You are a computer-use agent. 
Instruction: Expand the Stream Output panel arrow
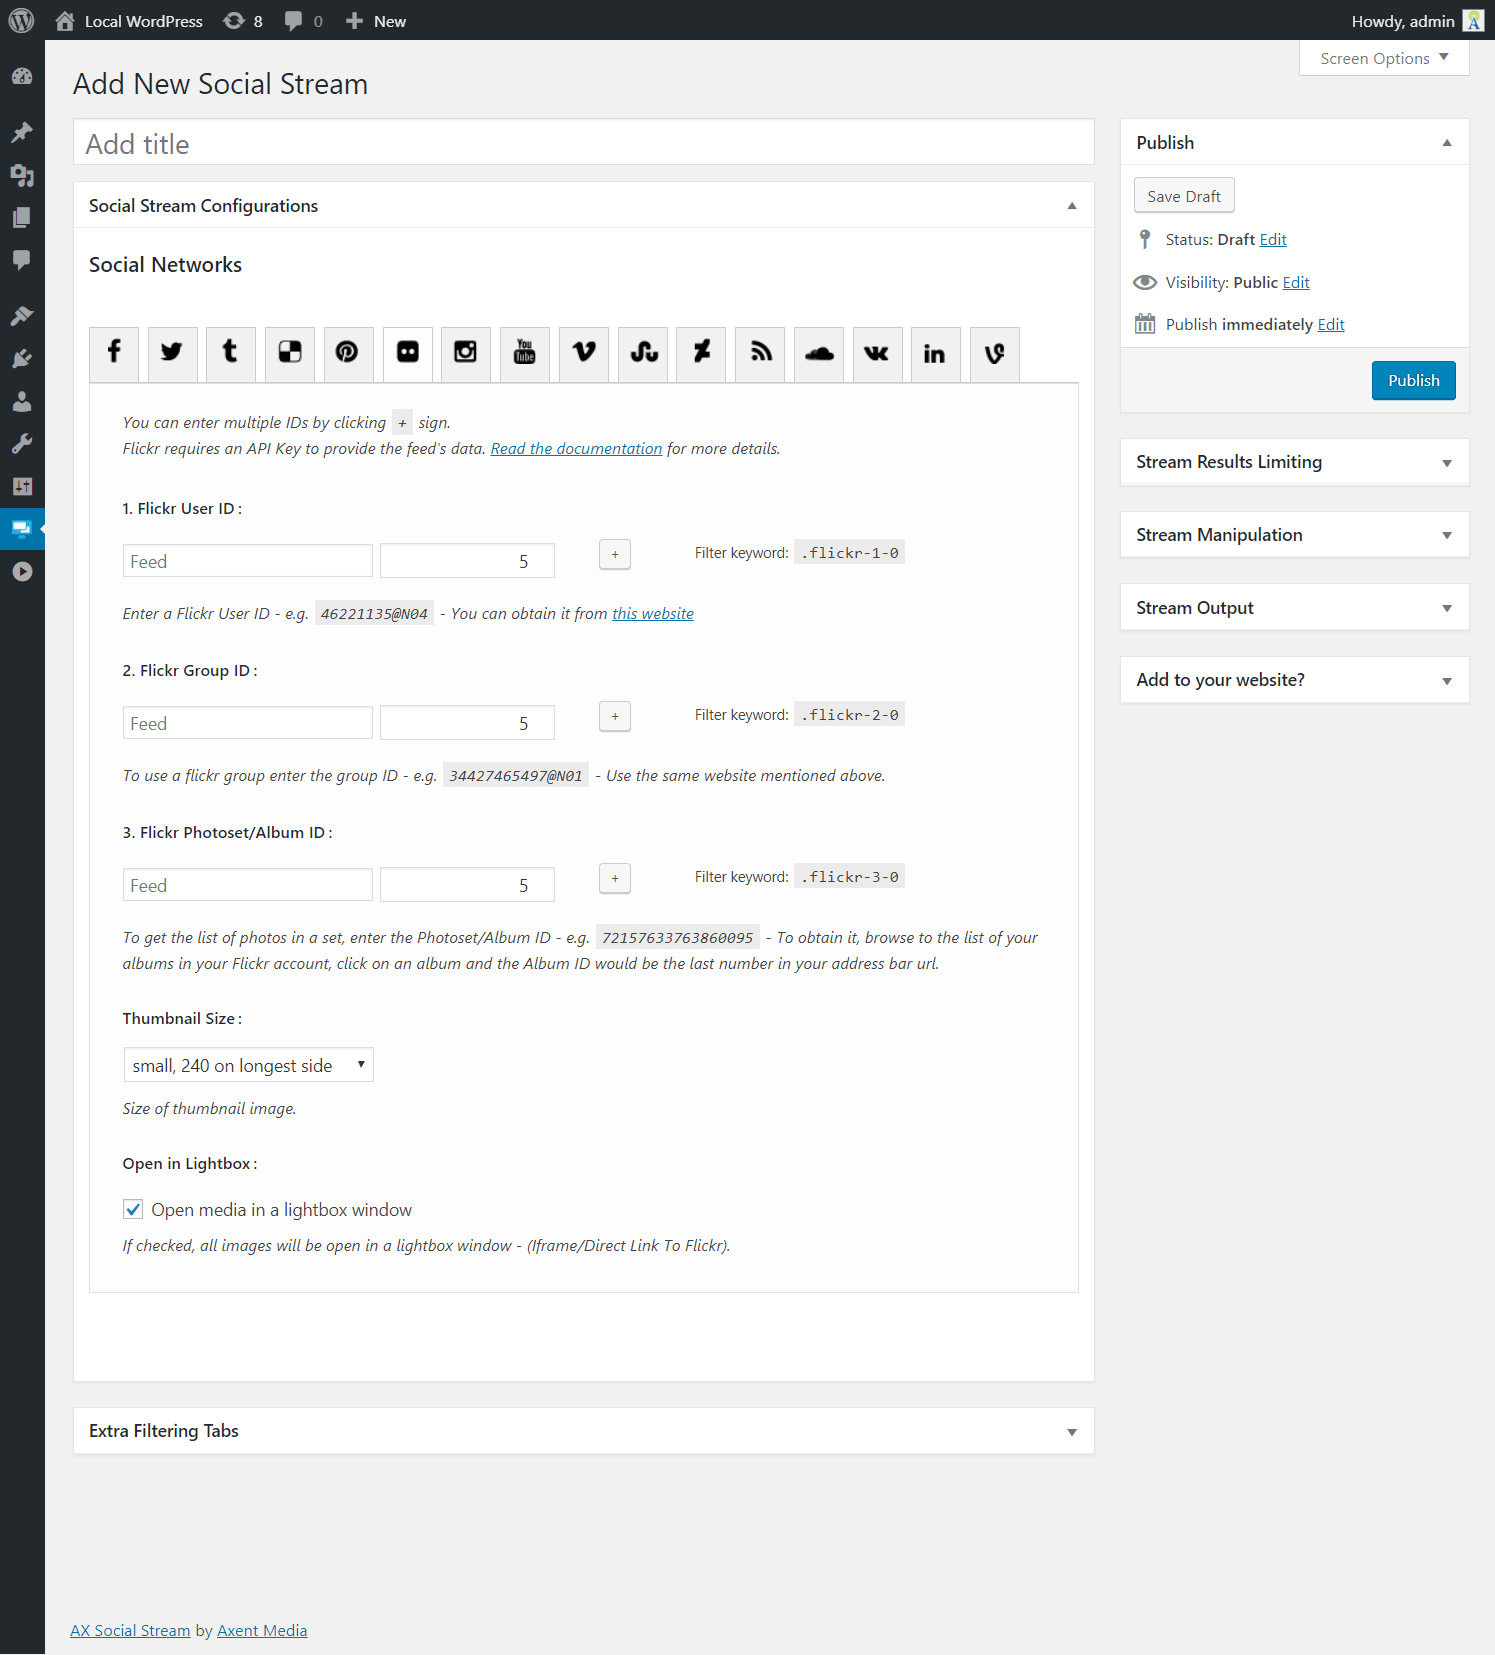point(1446,608)
